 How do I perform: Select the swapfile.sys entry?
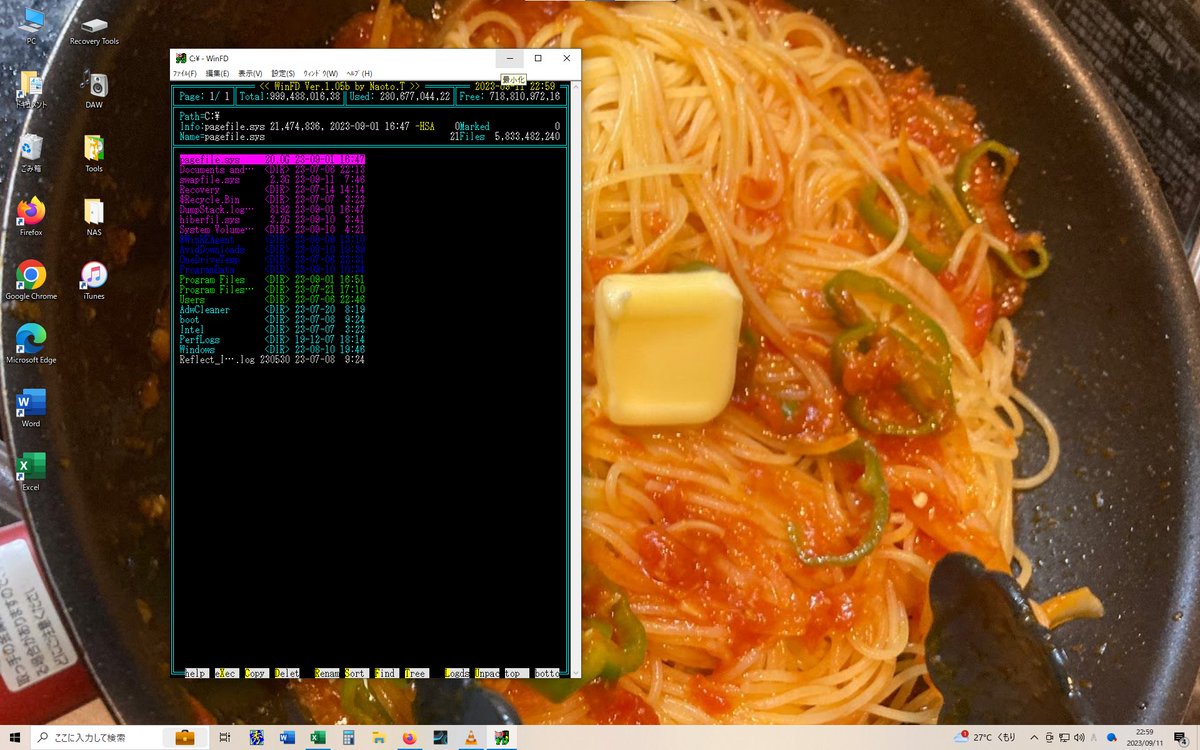coord(272,180)
